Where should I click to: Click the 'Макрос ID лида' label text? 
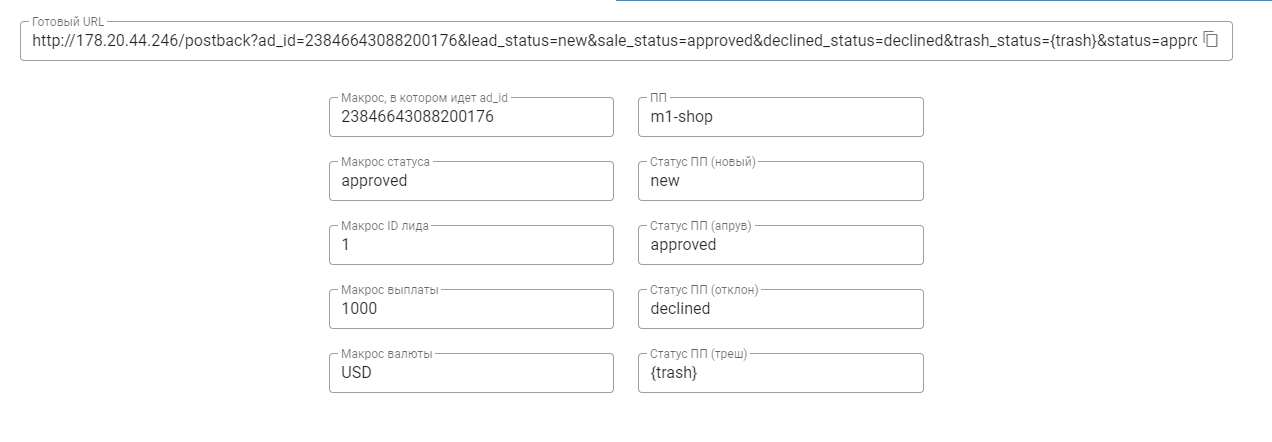coord(385,225)
